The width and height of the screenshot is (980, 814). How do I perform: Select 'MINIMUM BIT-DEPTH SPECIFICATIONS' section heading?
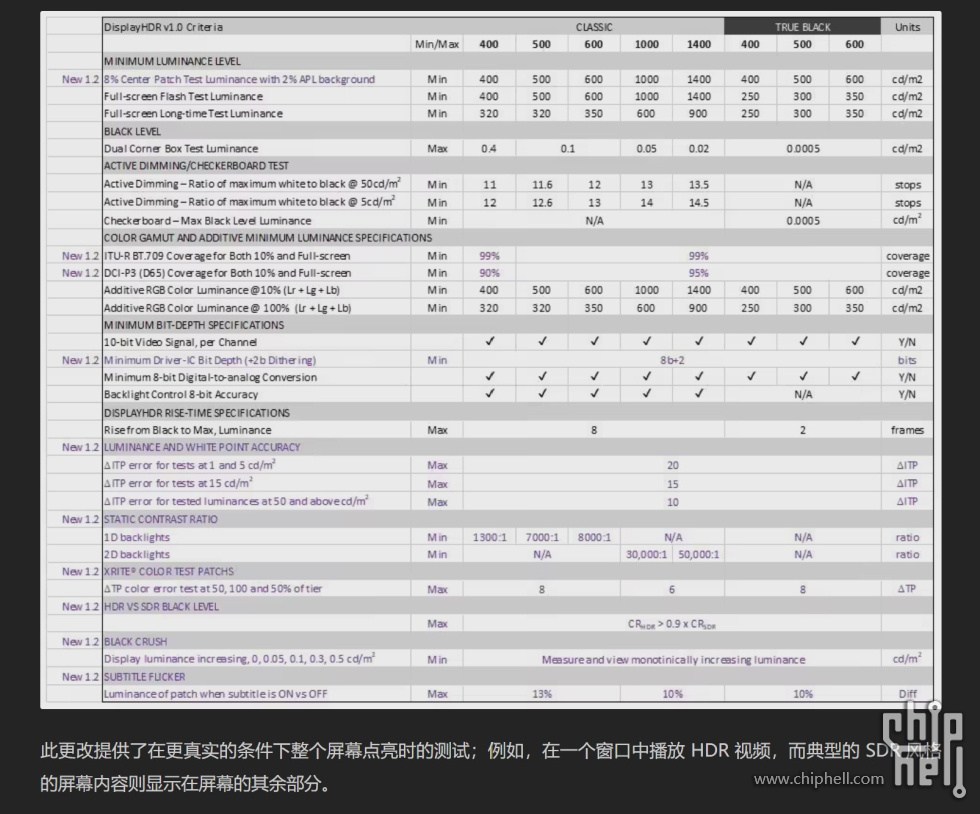[194, 325]
